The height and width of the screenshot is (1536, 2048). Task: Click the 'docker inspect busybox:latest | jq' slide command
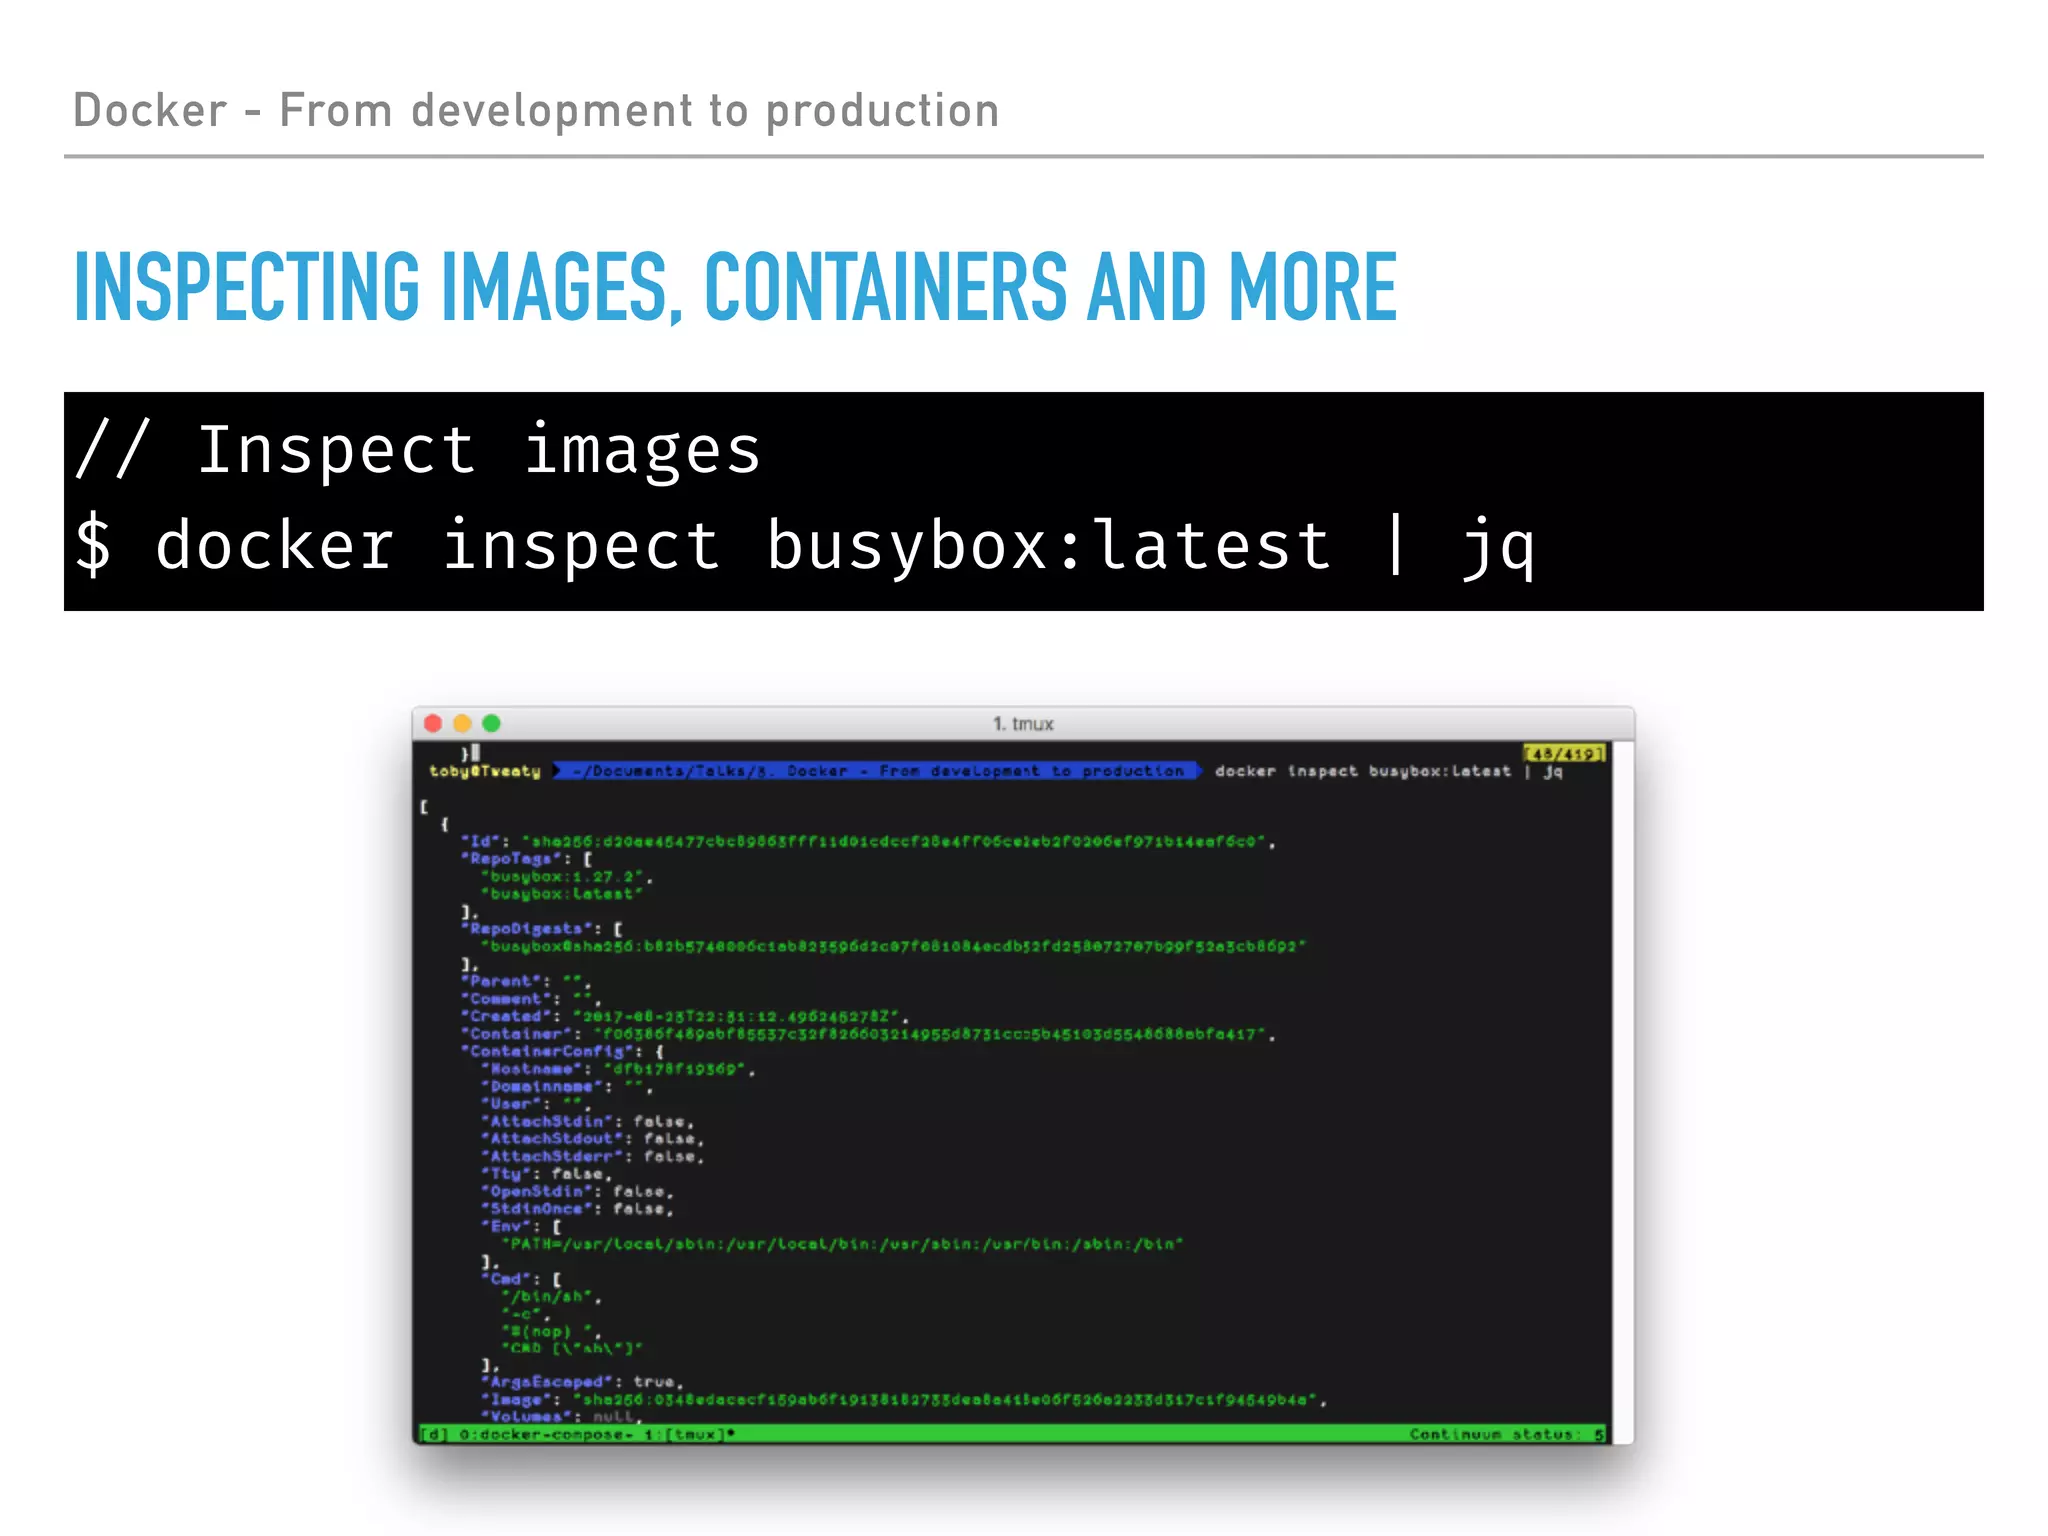point(844,546)
